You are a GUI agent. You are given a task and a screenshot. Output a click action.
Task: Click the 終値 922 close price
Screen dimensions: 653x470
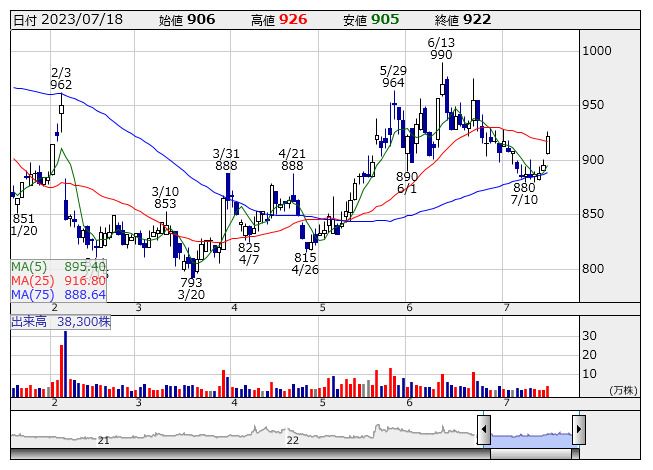pyautogui.click(x=463, y=20)
